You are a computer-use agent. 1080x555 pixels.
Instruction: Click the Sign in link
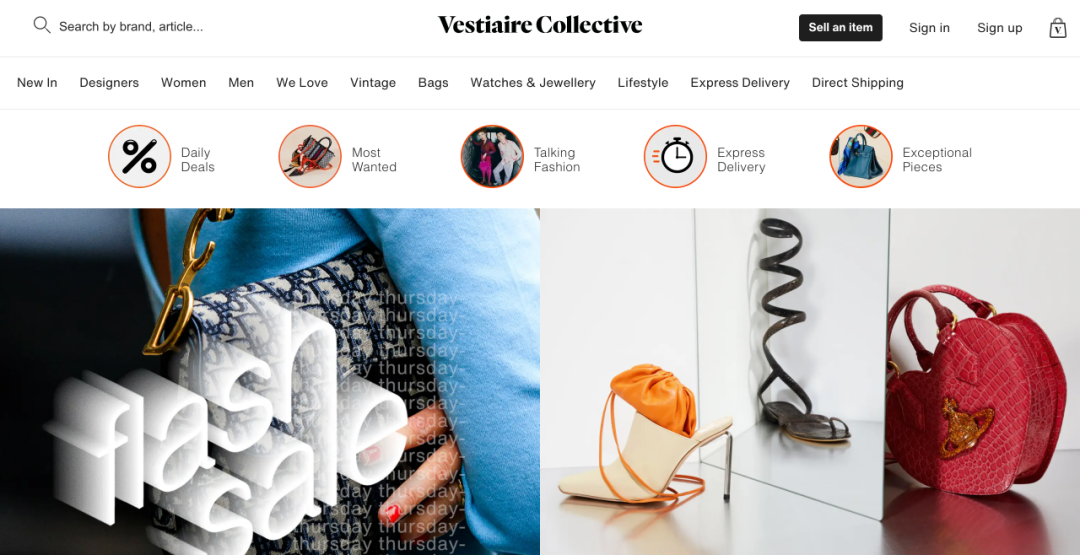[x=929, y=28]
